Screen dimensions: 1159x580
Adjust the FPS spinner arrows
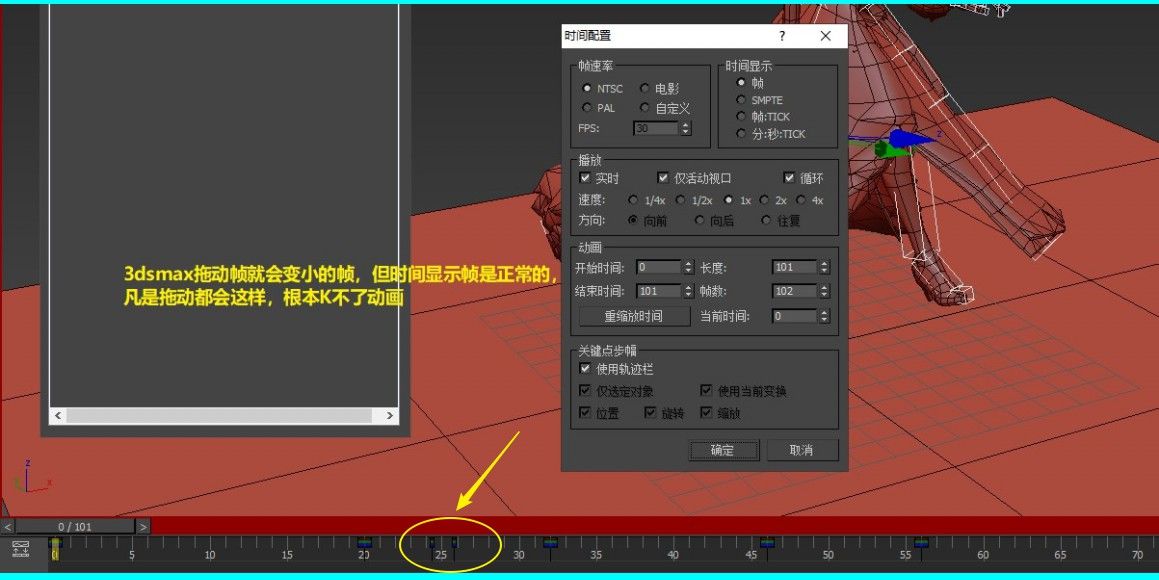pyautogui.click(x=686, y=128)
